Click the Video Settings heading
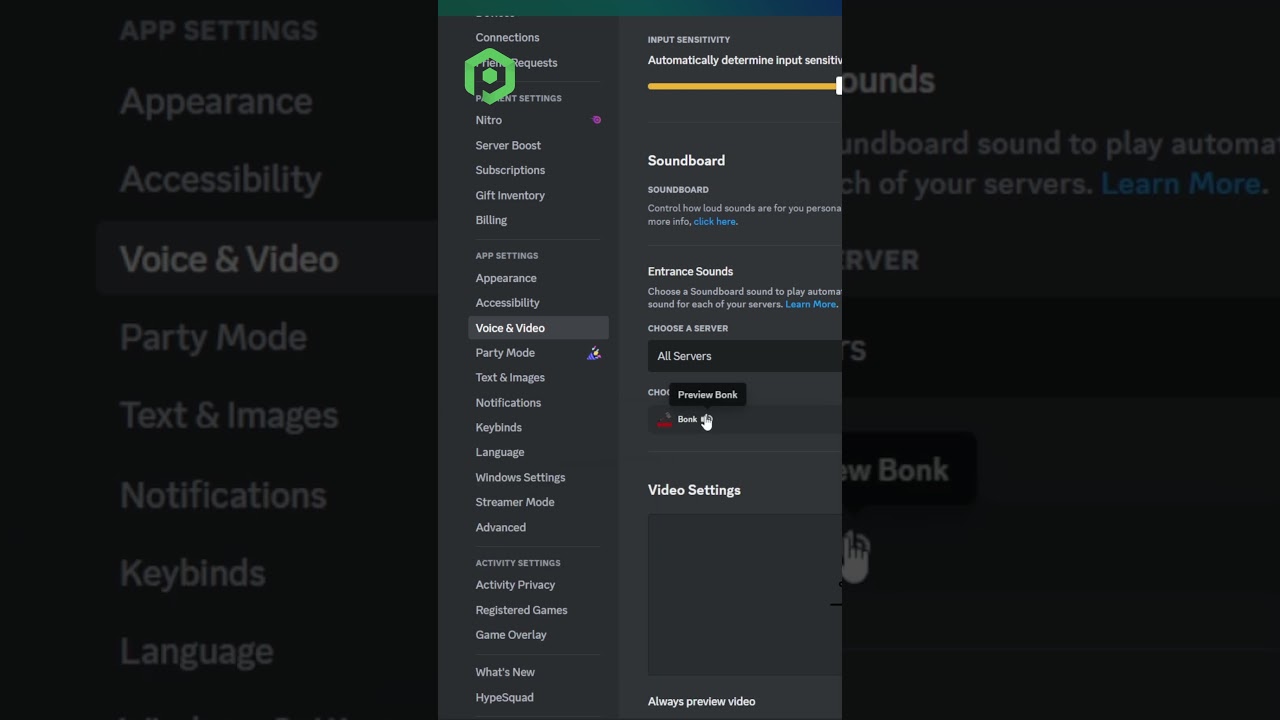The width and height of the screenshot is (1280, 720). pos(694,490)
